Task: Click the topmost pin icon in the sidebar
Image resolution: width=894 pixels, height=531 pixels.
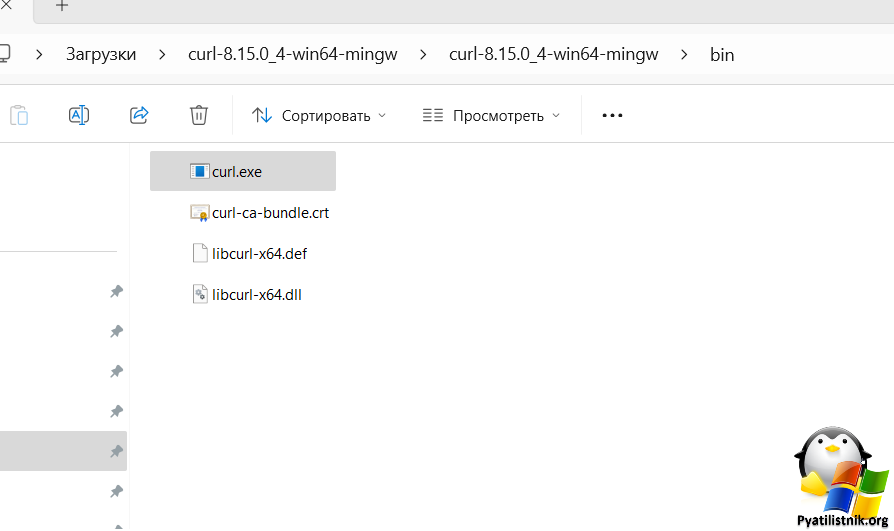Action: pos(116,291)
